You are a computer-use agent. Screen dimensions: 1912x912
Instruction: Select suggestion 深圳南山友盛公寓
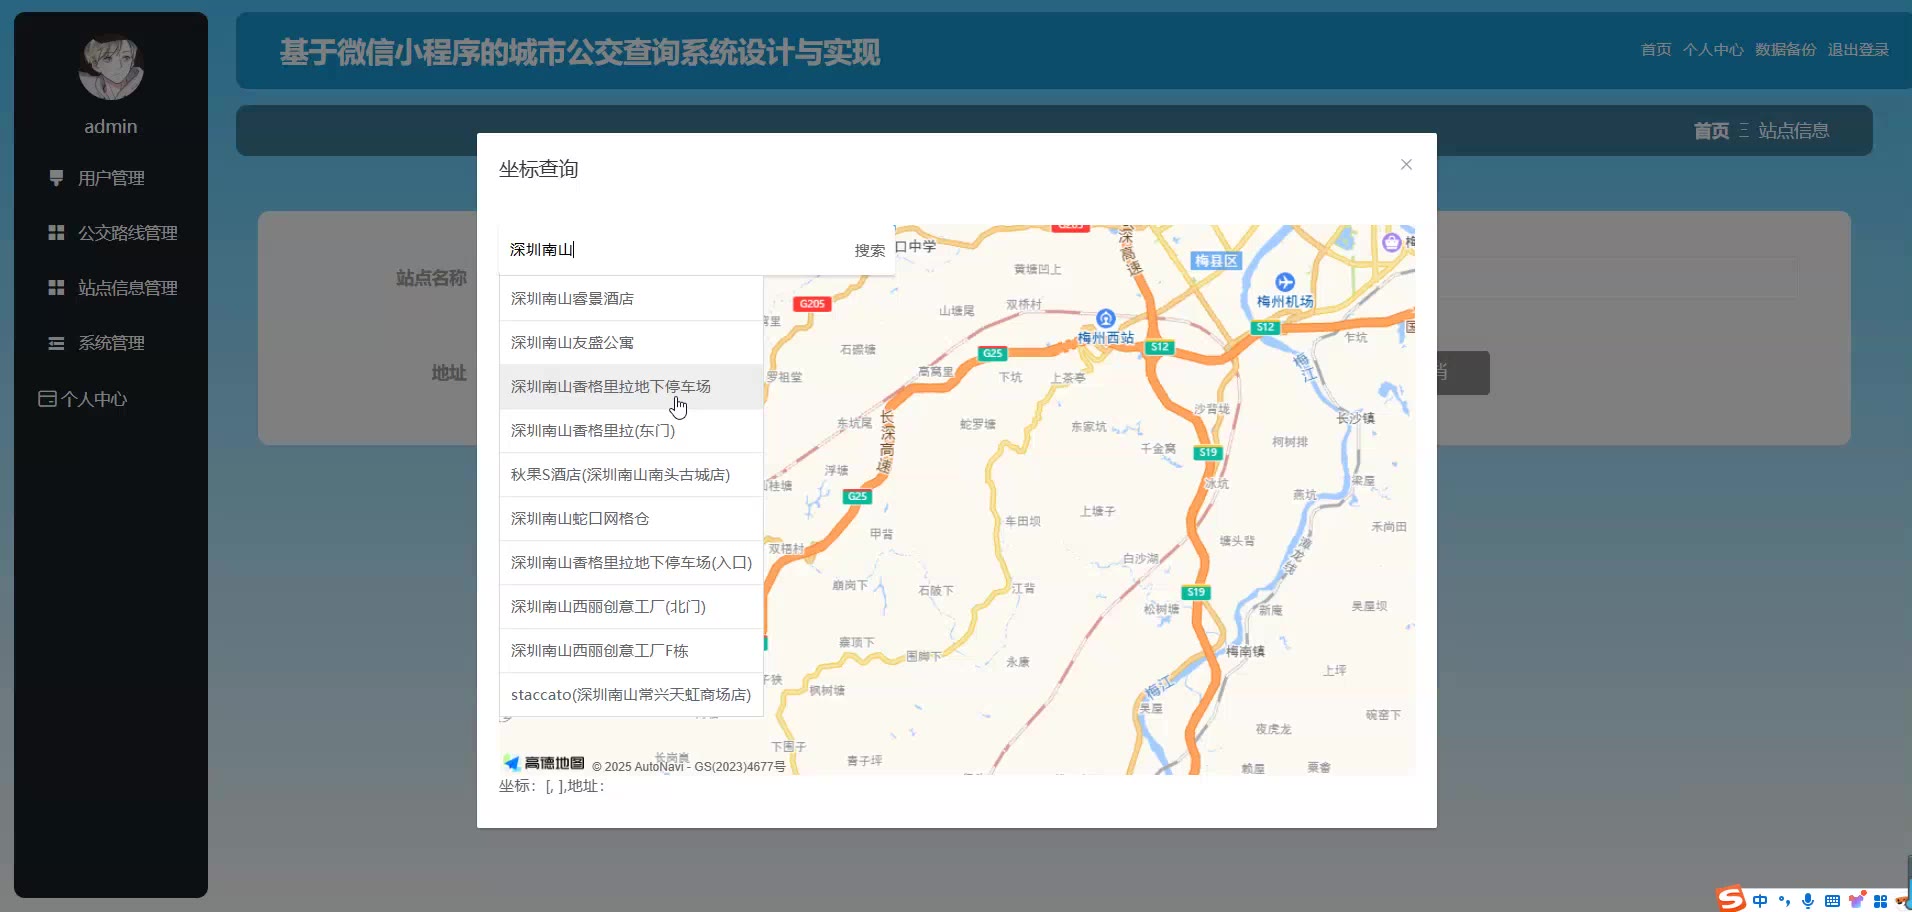pyautogui.click(x=631, y=342)
